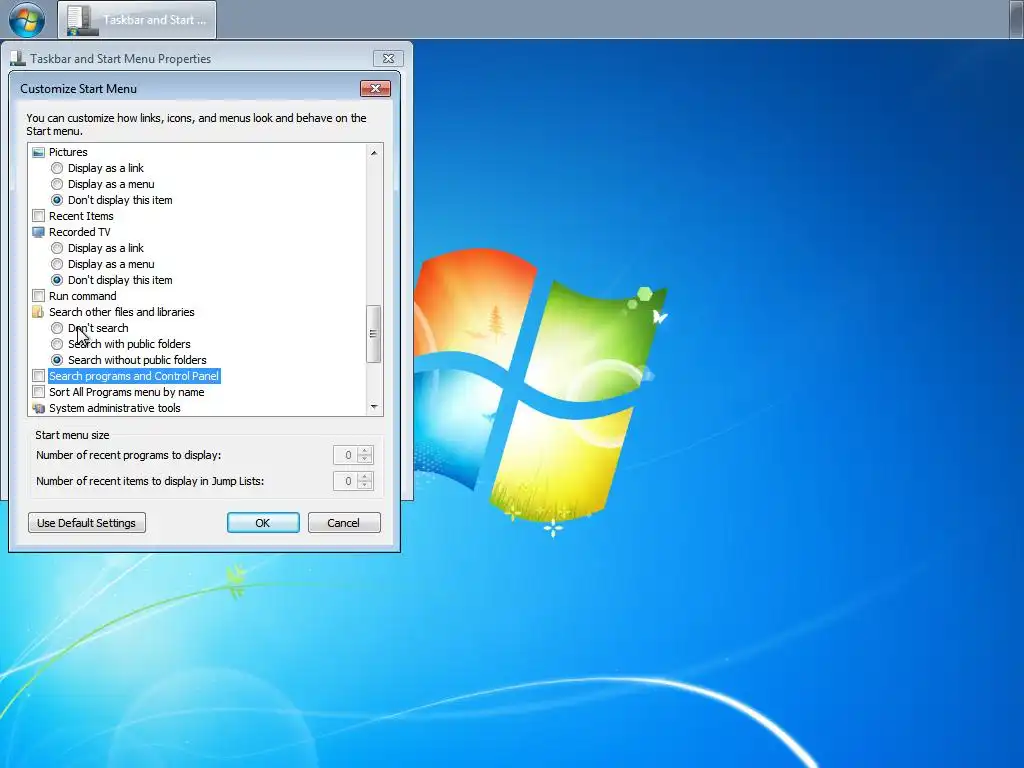Select Recorded TV 'Don't display this item' radio
The image size is (1024, 768).
coord(57,280)
